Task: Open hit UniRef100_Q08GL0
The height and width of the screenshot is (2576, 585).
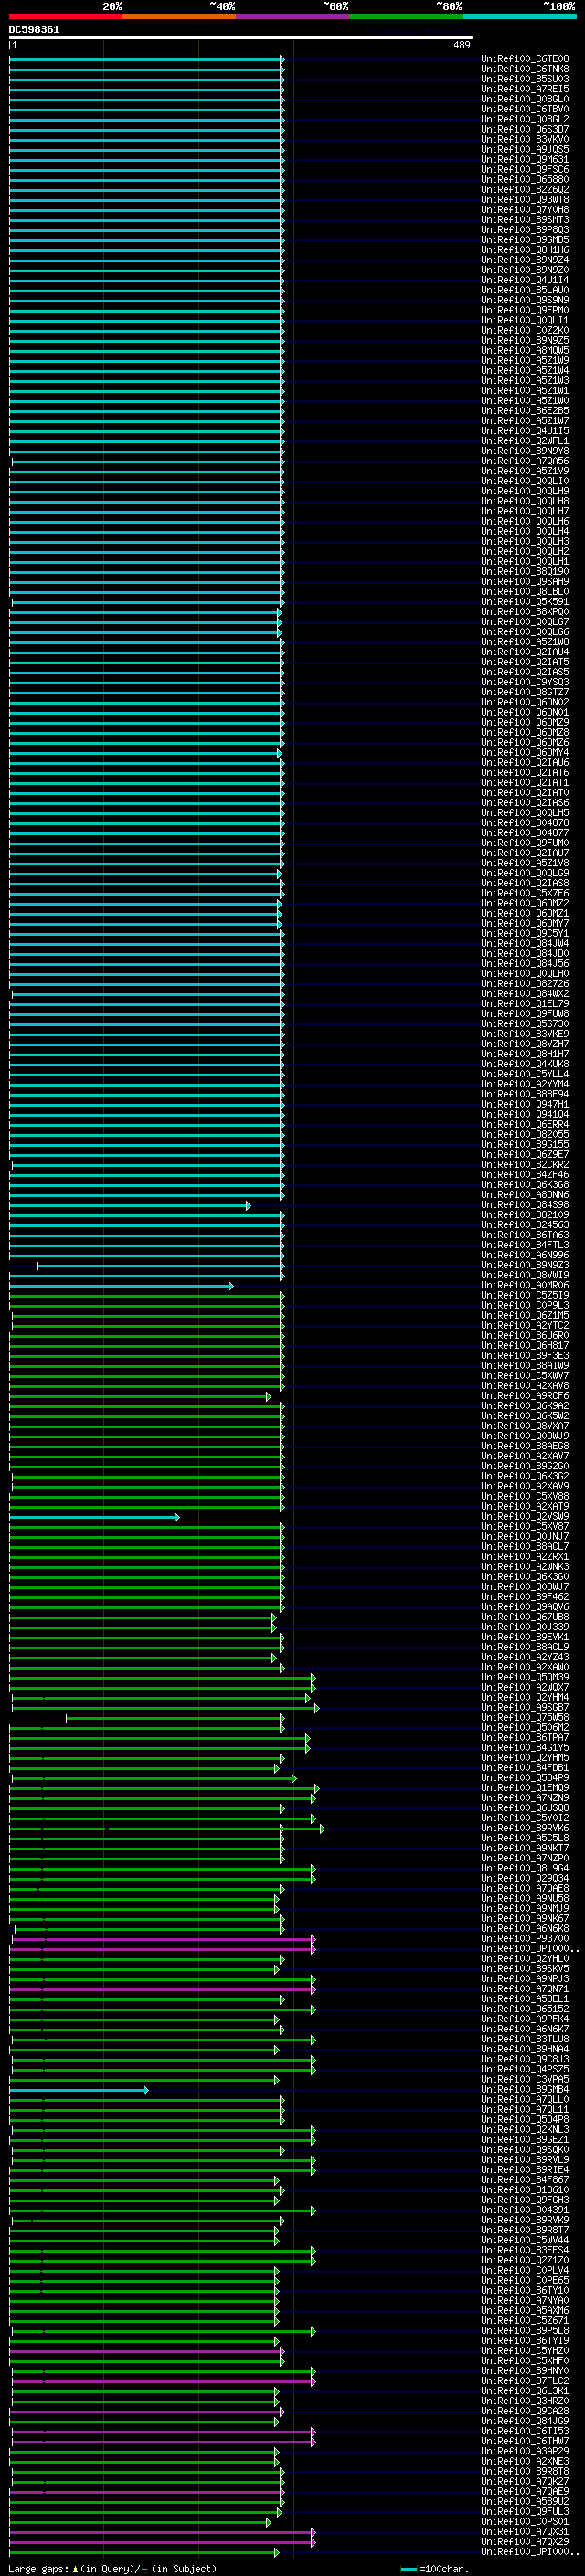Action: (525, 99)
